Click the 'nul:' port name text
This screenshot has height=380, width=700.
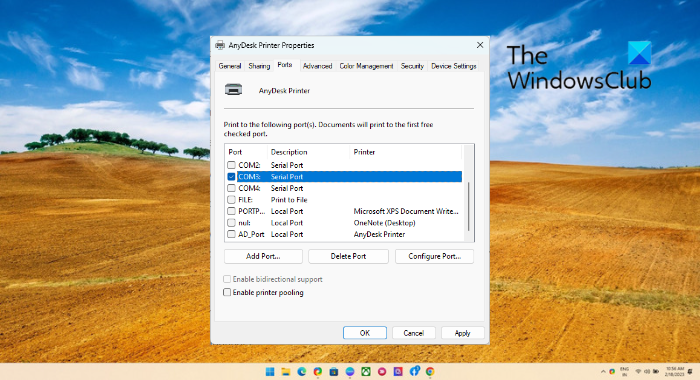click(x=244, y=223)
